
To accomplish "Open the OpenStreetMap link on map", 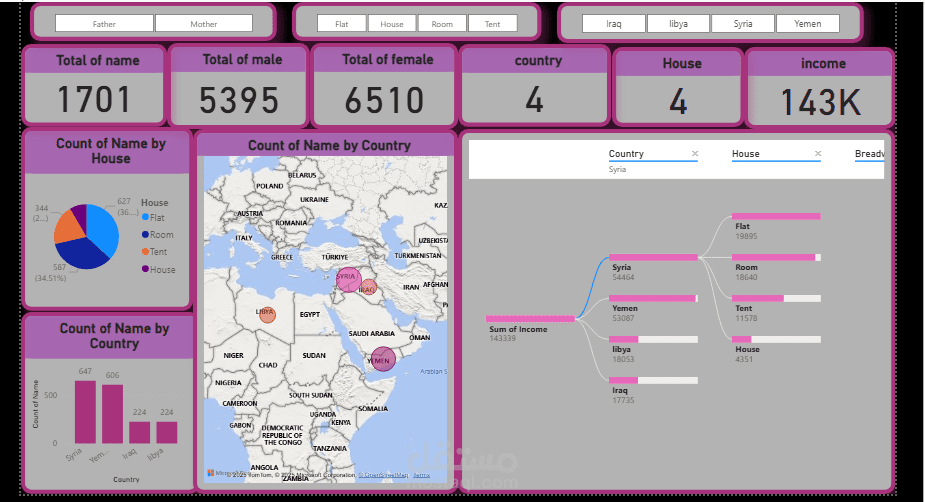I will [383, 475].
